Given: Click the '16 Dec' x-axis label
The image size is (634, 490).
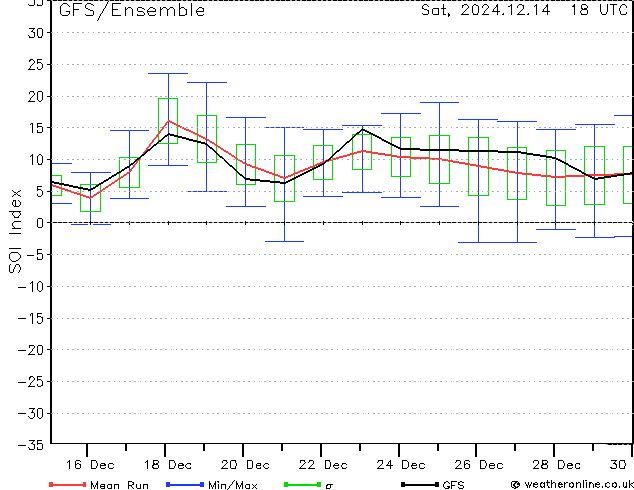Looking at the screenshot, I should (90, 465).
